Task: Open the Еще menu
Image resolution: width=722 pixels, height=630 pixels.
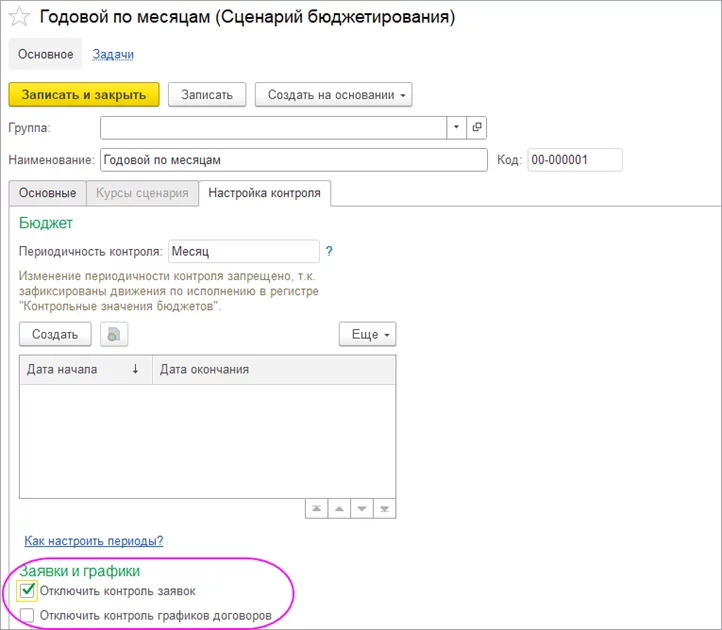Action: coord(367,334)
